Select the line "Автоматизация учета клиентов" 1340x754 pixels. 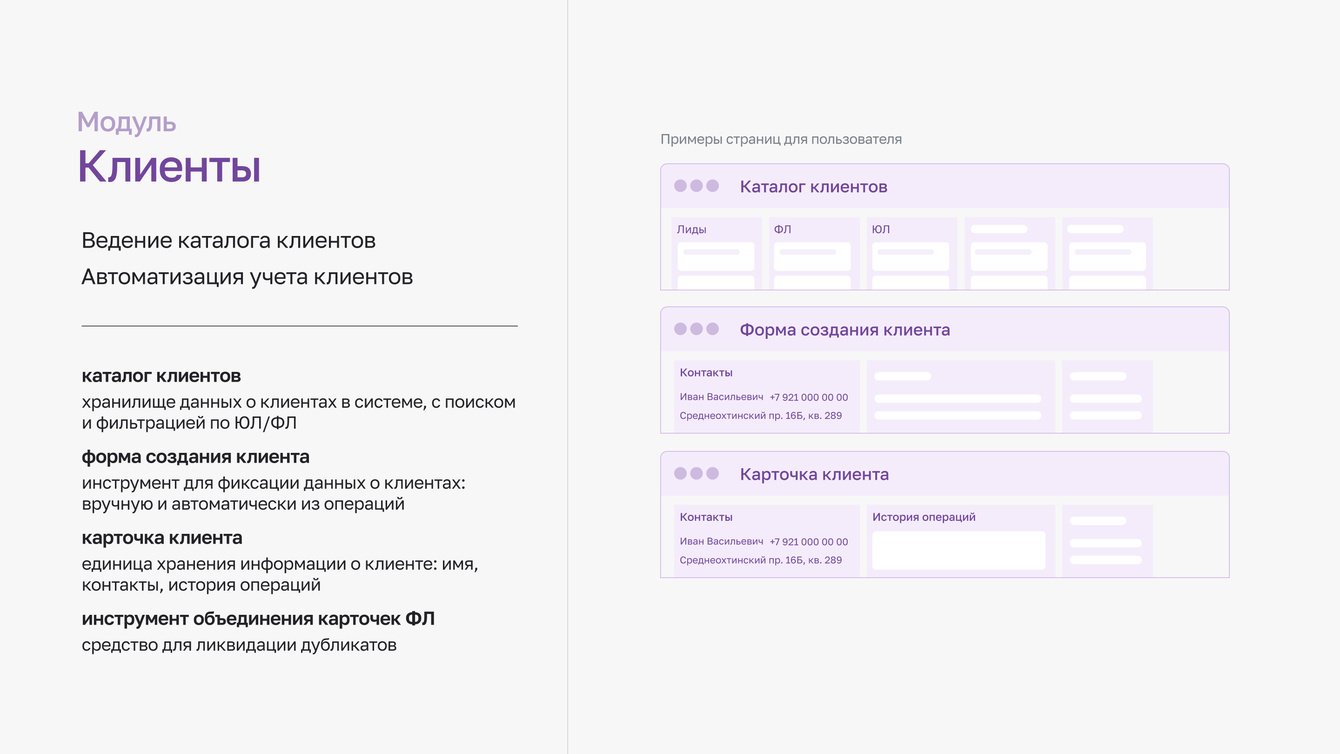247,277
